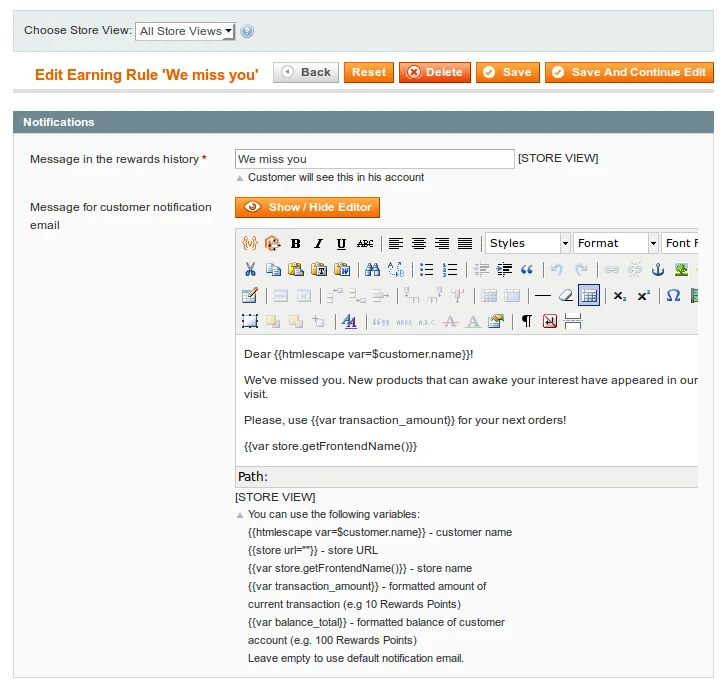725x680 pixels.
Task: Expand the Styles dropdown
Action: coord(527,243)
